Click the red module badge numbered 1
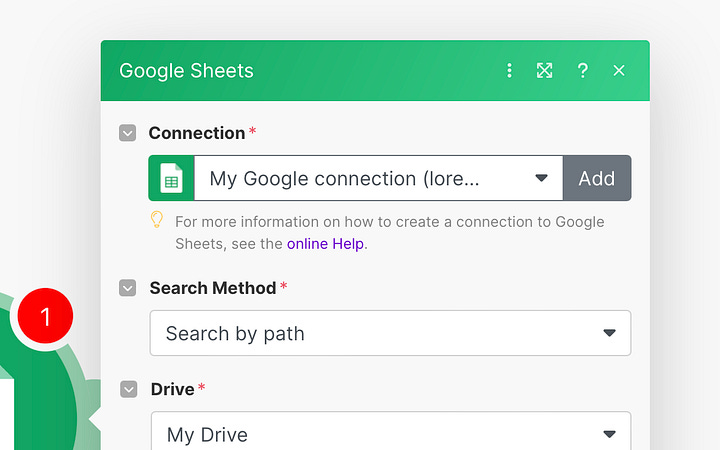720x450 pixels. pos(45,316)
